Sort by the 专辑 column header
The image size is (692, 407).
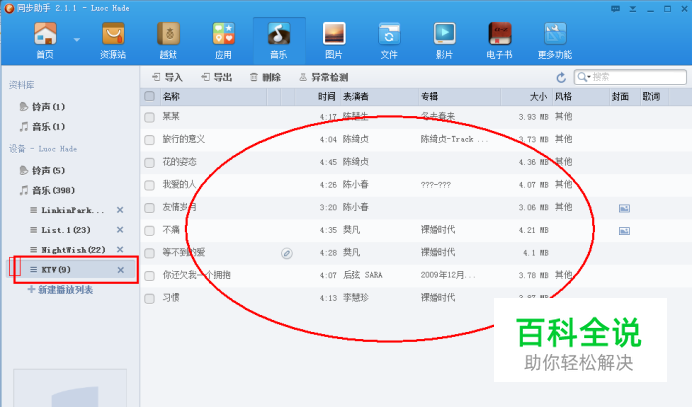coord(459,96)
